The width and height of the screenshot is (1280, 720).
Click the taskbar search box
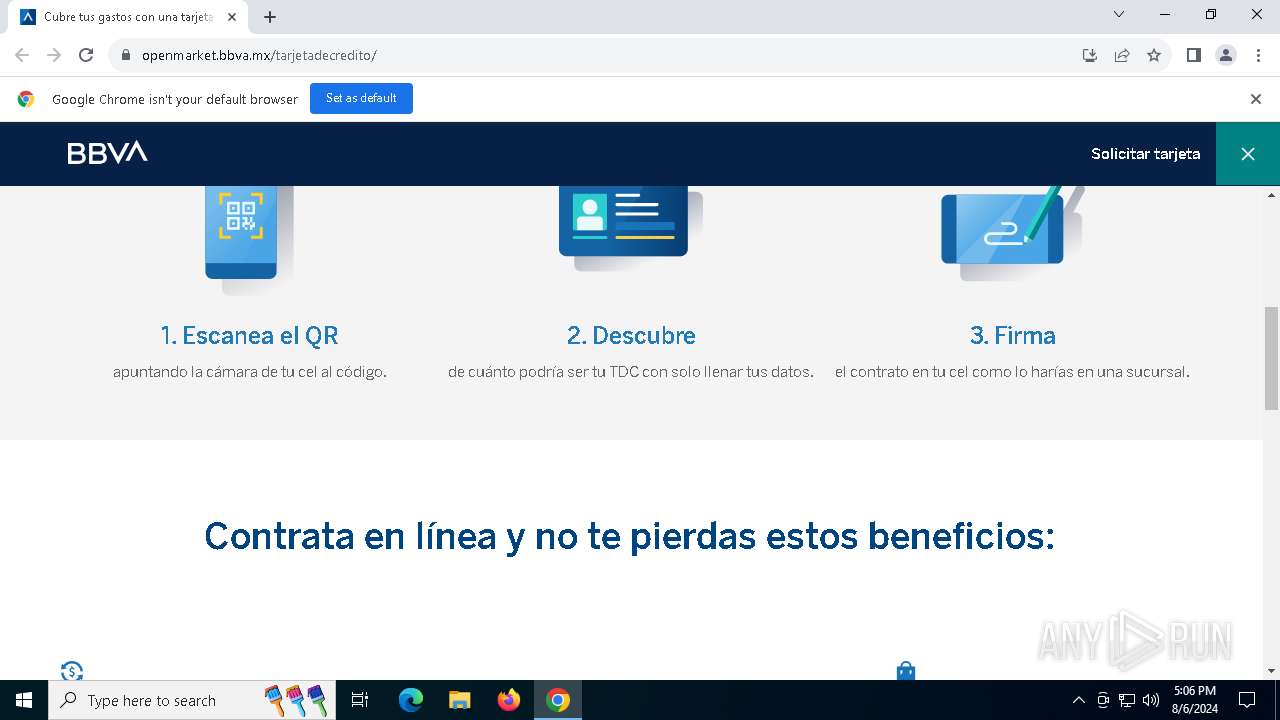click(193, 700)
